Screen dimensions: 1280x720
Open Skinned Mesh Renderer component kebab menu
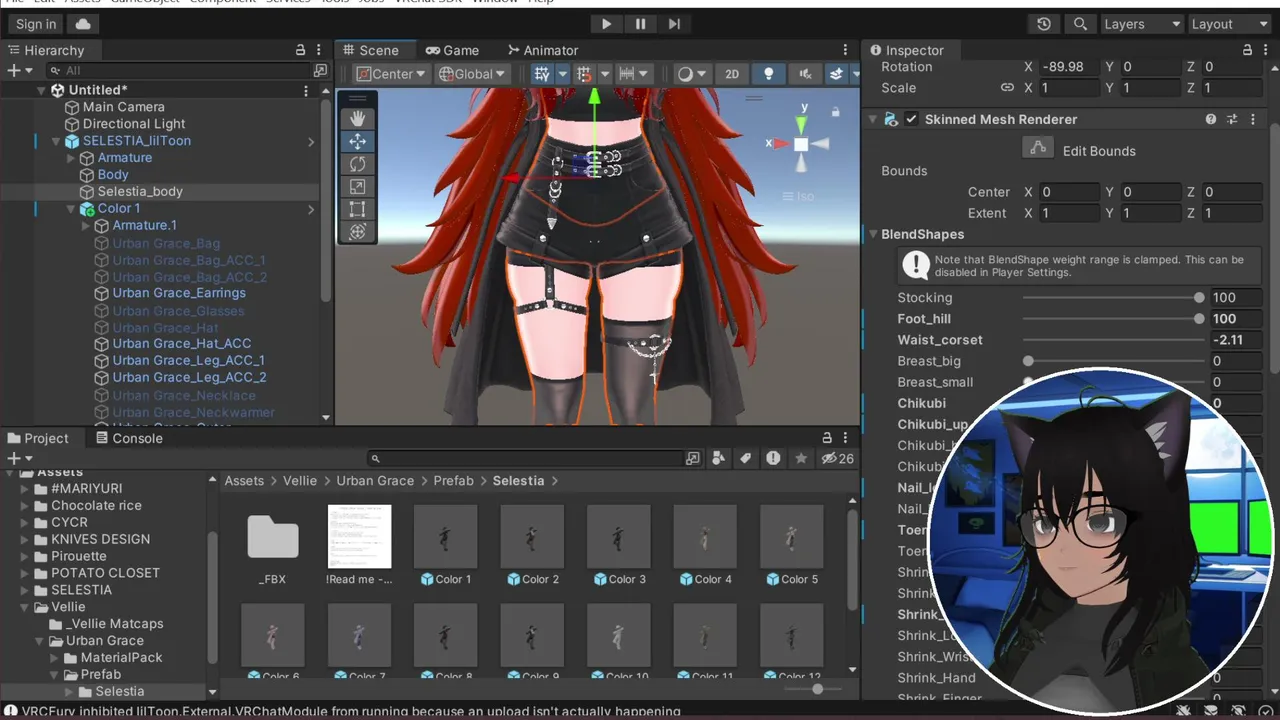pos(1253,119)
